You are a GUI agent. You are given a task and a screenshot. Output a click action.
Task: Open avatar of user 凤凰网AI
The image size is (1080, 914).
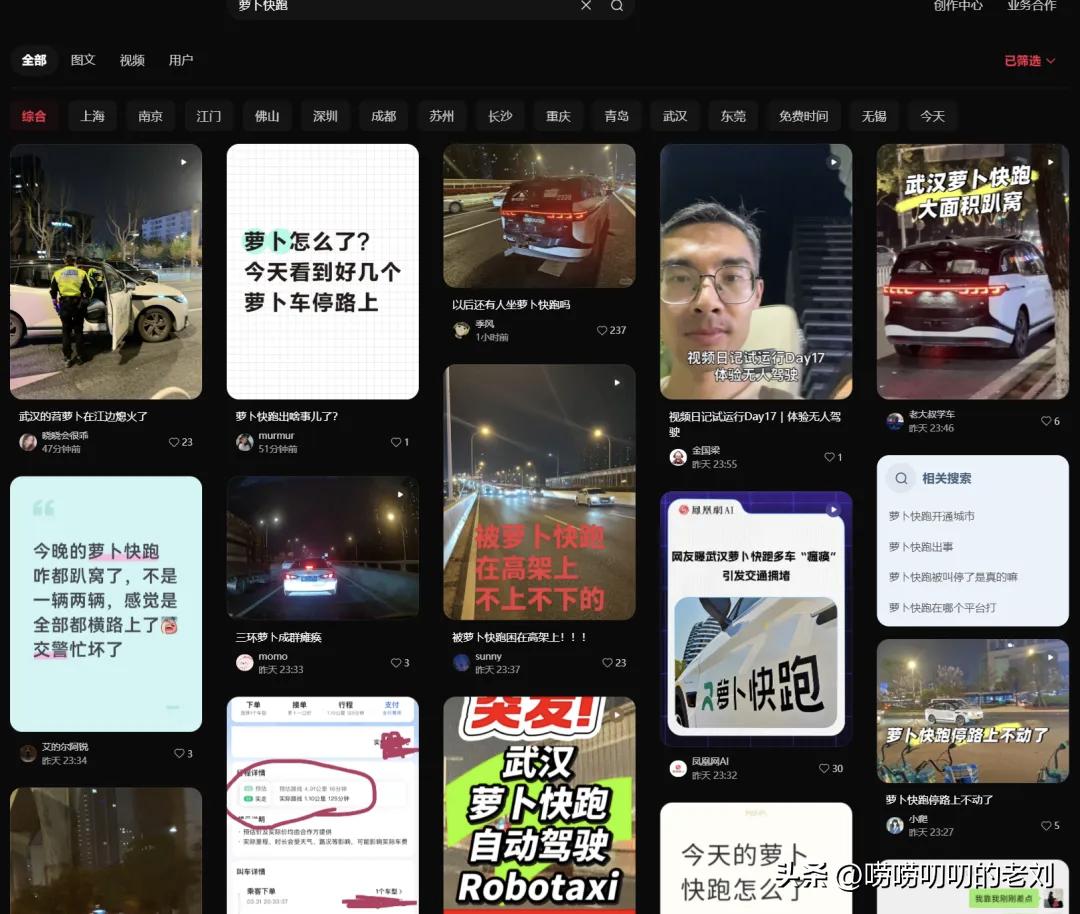[678, 769]
